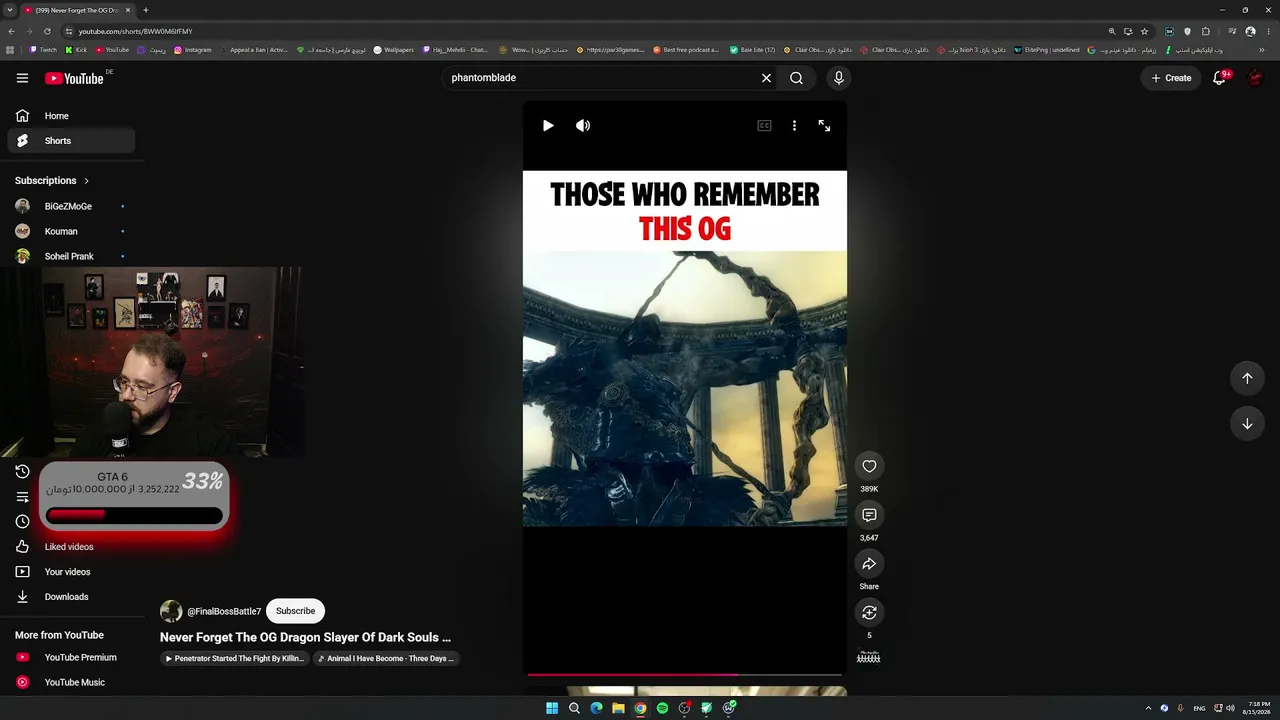1280x720 pixels.
Task: Open the Soheil Prank subscription channel
Action: pos(70,256)
